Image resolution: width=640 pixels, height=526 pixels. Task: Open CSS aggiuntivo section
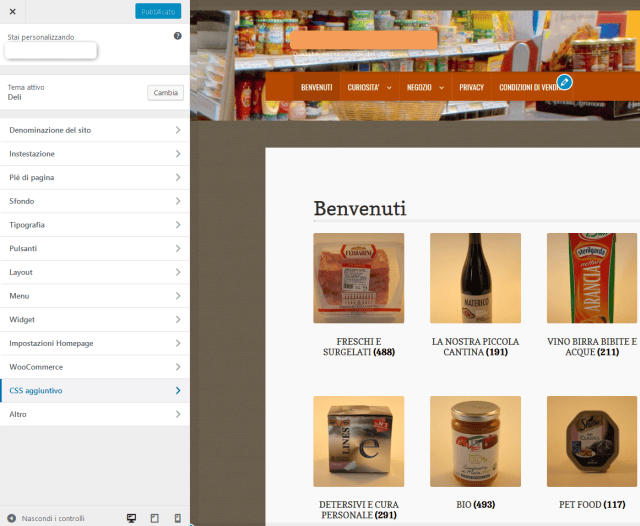tap(95, 391)
